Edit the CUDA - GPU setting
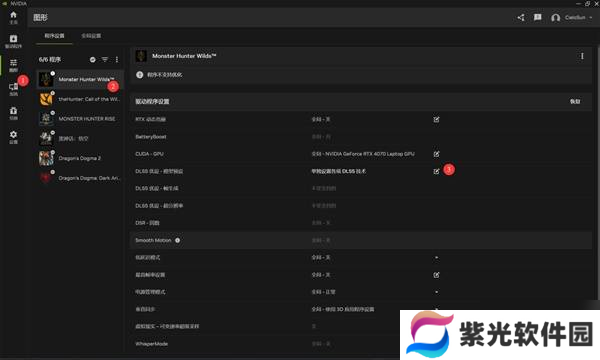600x360 pixels. 436,154
